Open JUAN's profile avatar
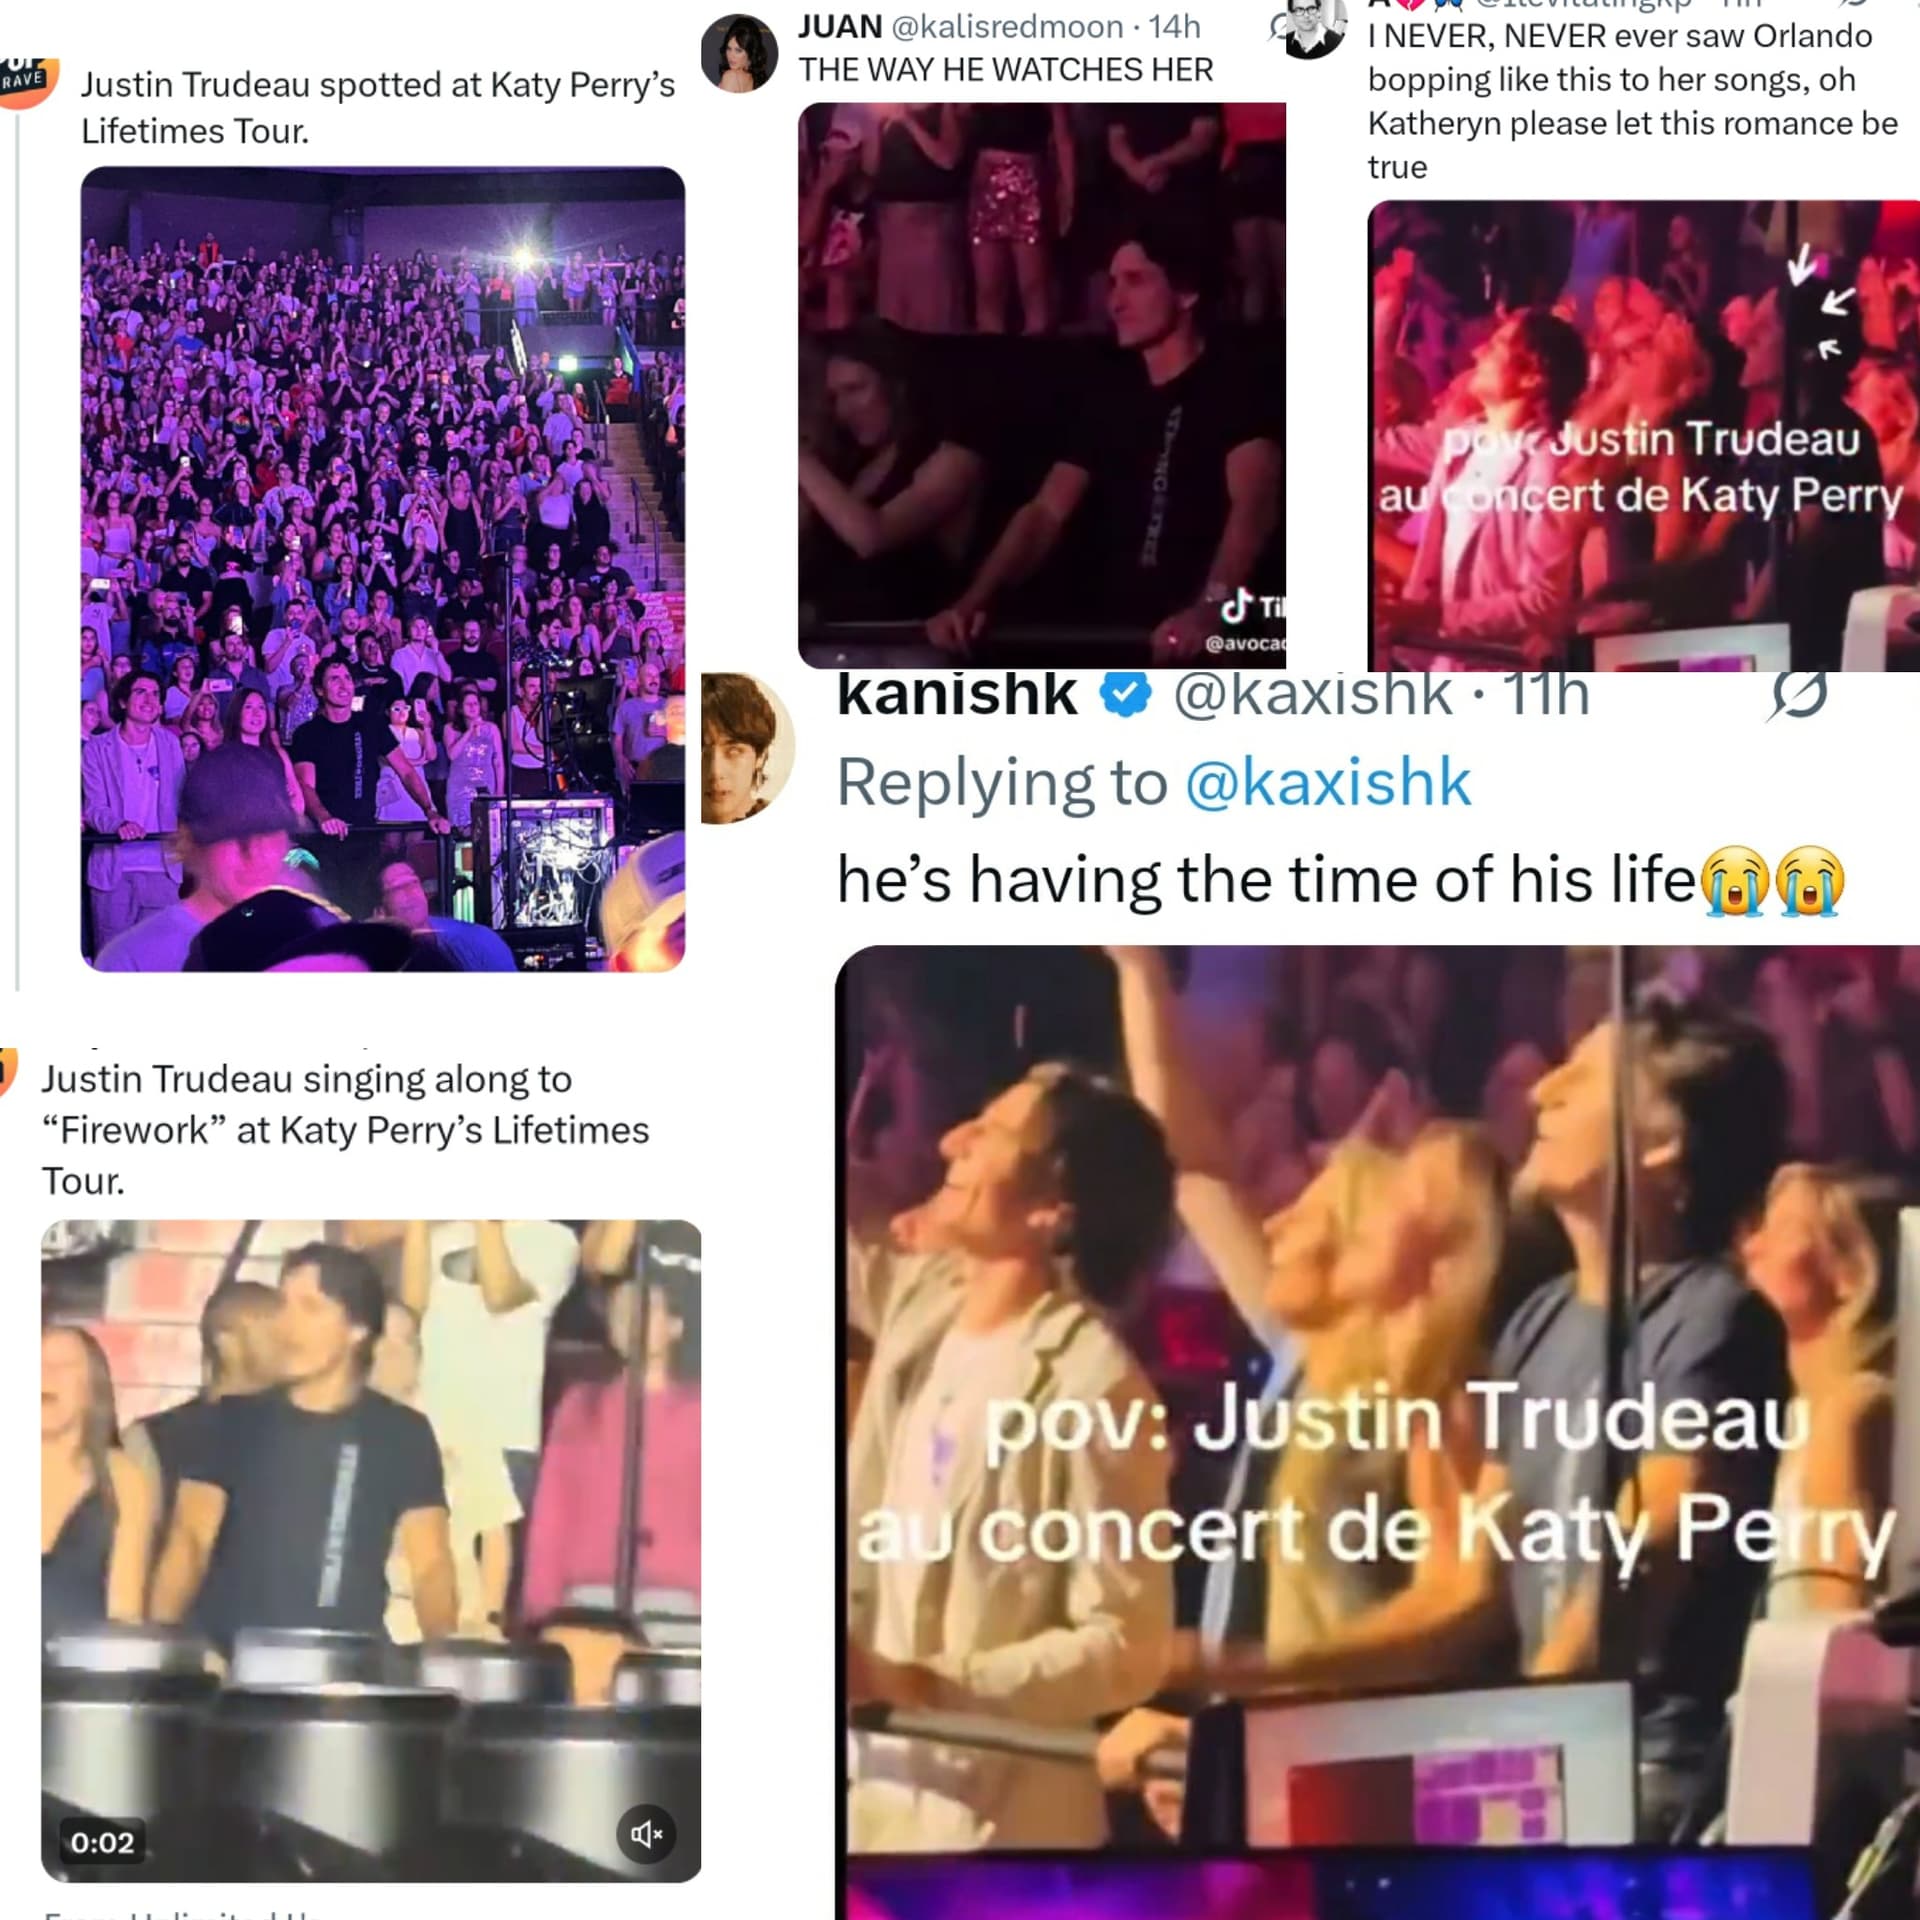1920x1920 pixels. click(x=739, y=53)
